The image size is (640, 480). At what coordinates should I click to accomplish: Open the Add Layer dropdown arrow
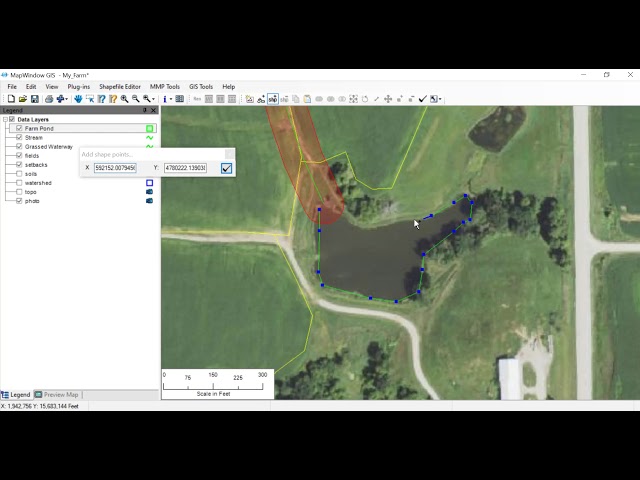(67, 99)
